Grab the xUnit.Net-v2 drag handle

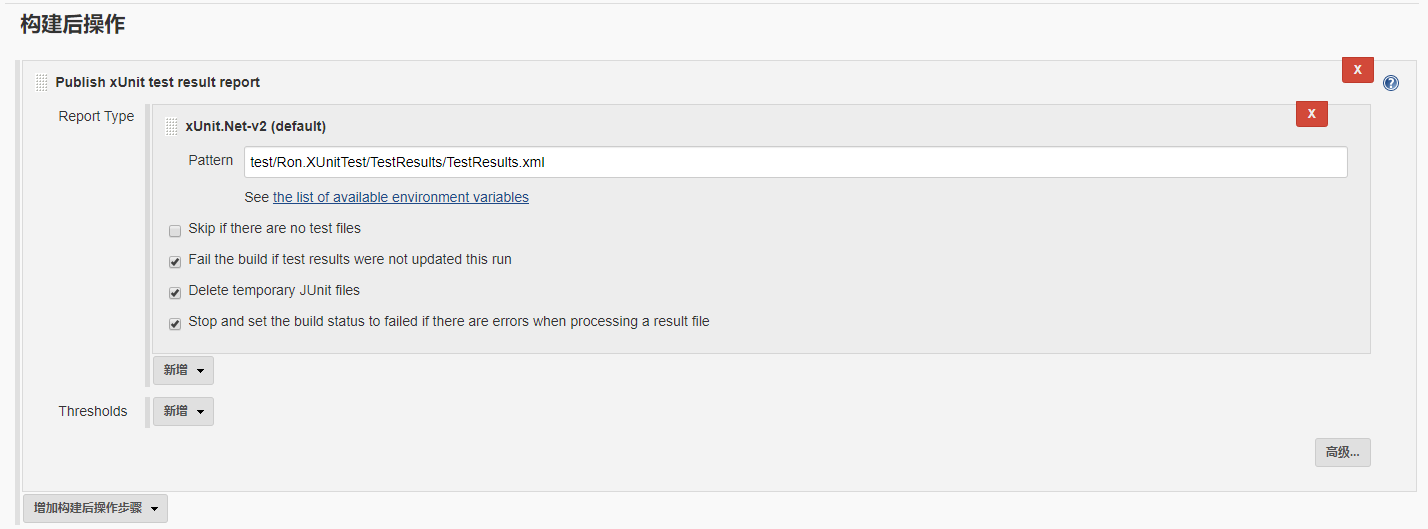pos(172,126)
